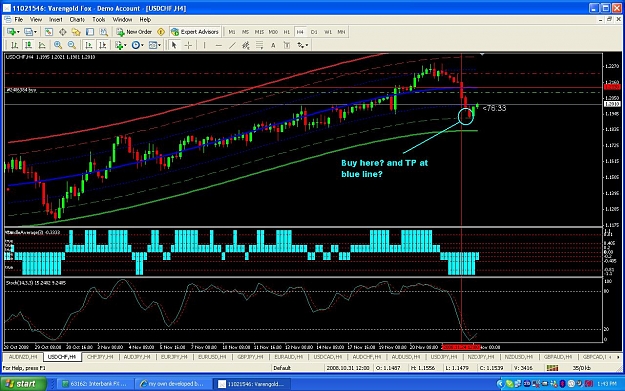Click the chart shift triangle marker
Screen dimensions: 625x391
point(482,54)
